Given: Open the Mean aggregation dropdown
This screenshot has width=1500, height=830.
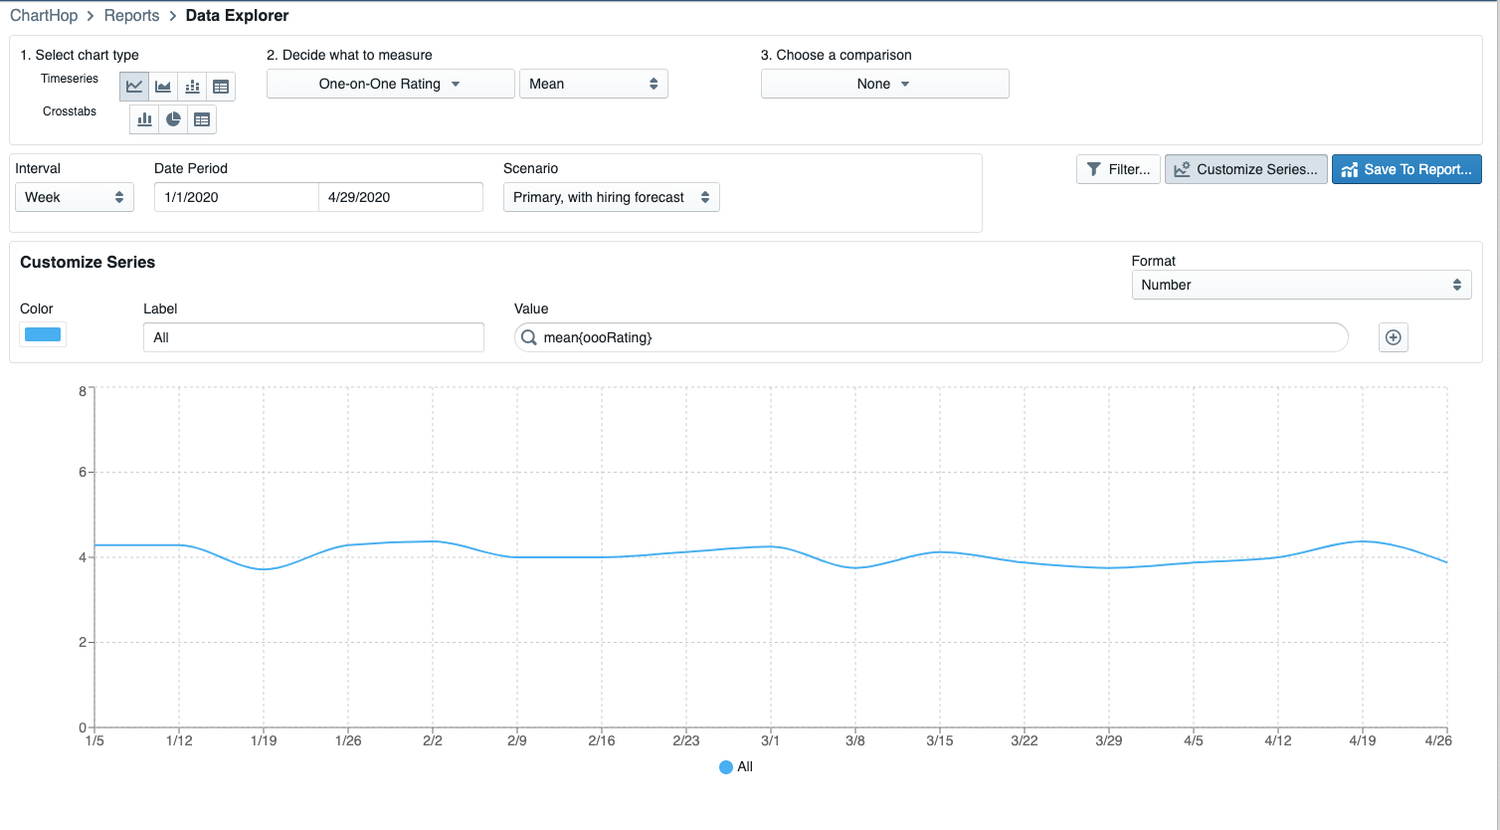Looking at the screenshot, I should click(x=593, y=83).
